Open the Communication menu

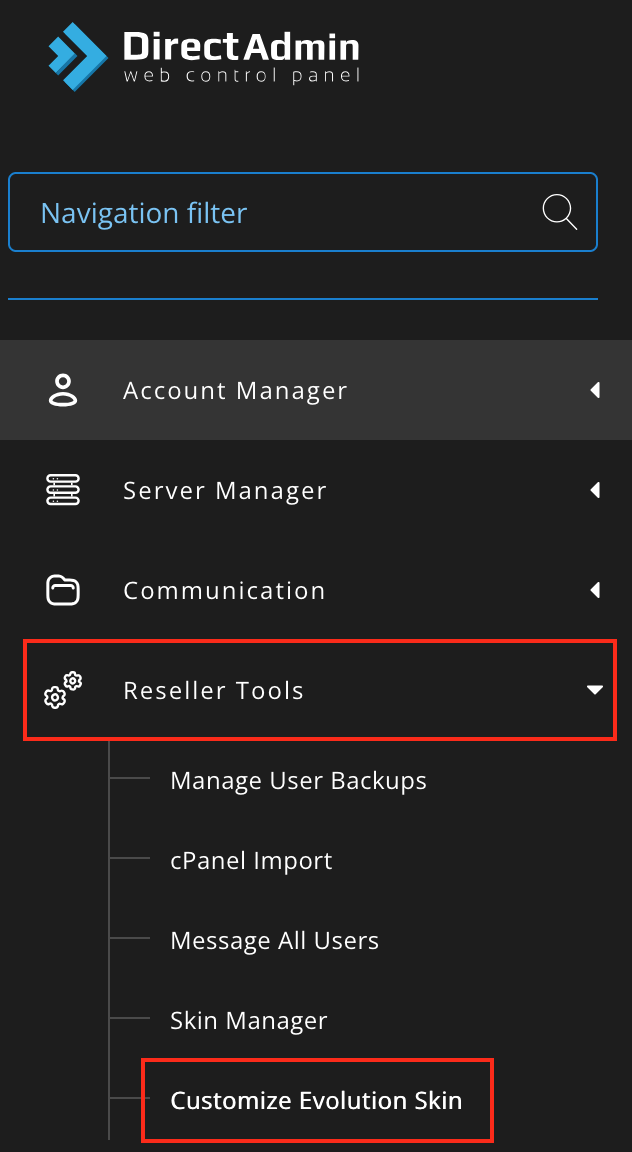[316, 590]
